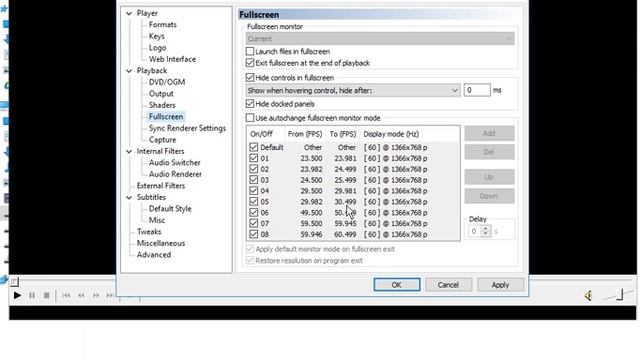Open the Advanced settings page
640x360 pixels.
coord(153,254)
